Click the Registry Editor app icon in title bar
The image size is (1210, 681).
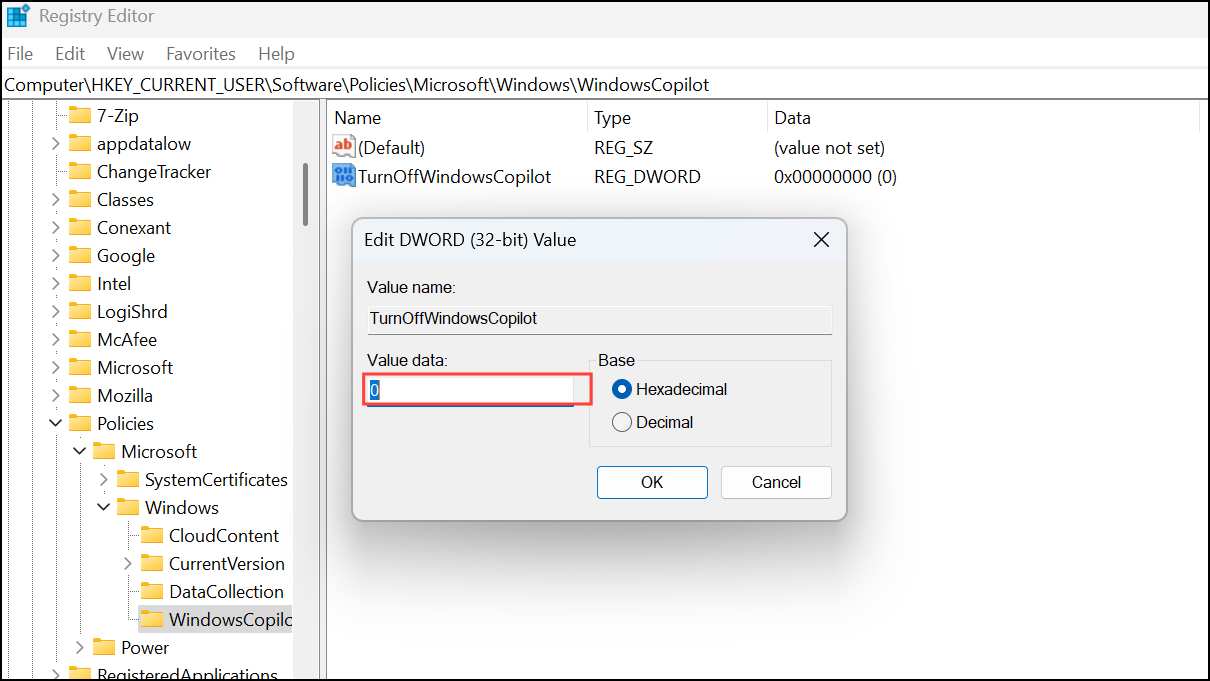click(18, 17)
